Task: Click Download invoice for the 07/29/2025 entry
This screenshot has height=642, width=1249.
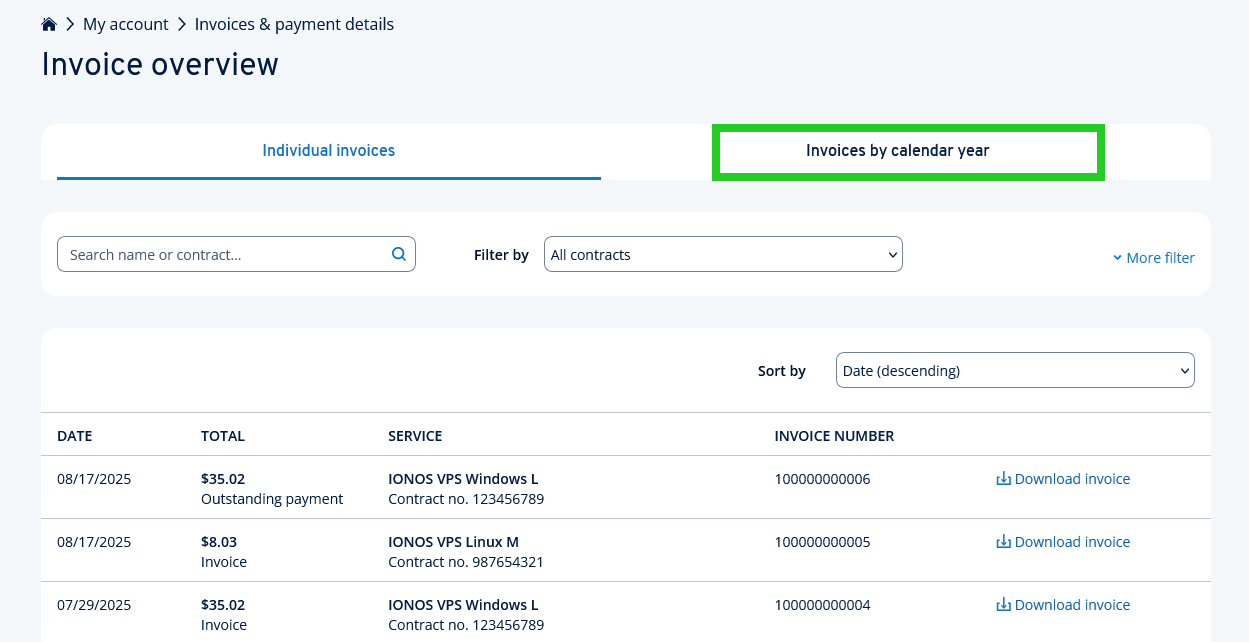Action: tap(1072, 605)
